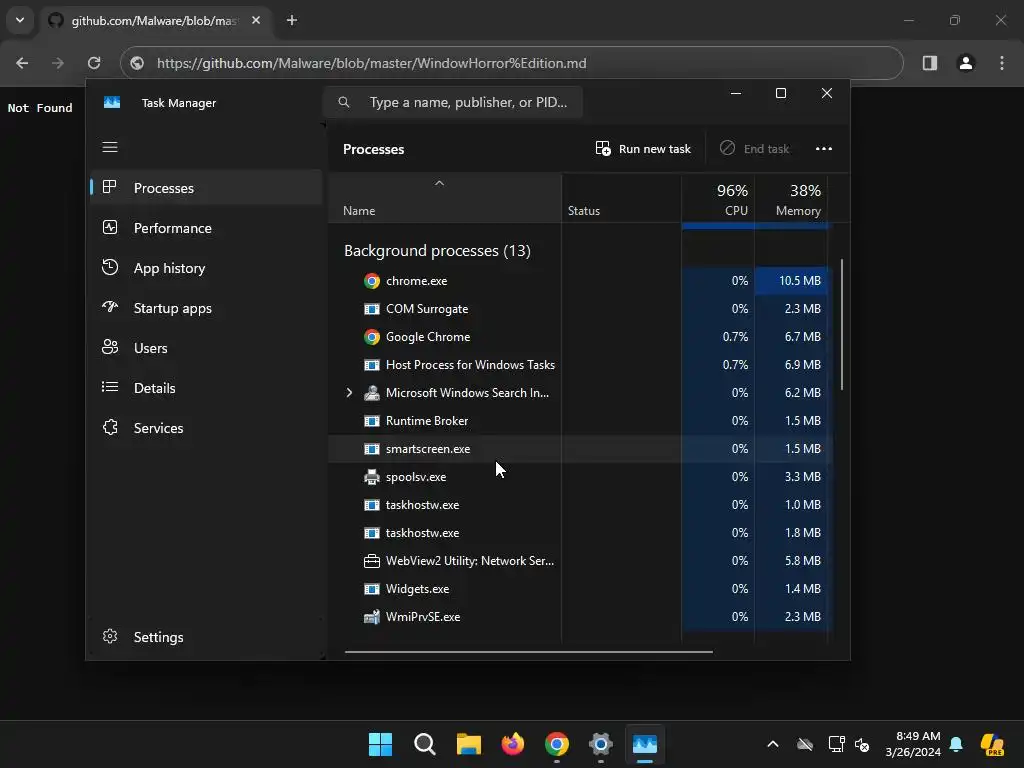Open the Users page
Screen dimensions: 1024x768
pos(206,348)
